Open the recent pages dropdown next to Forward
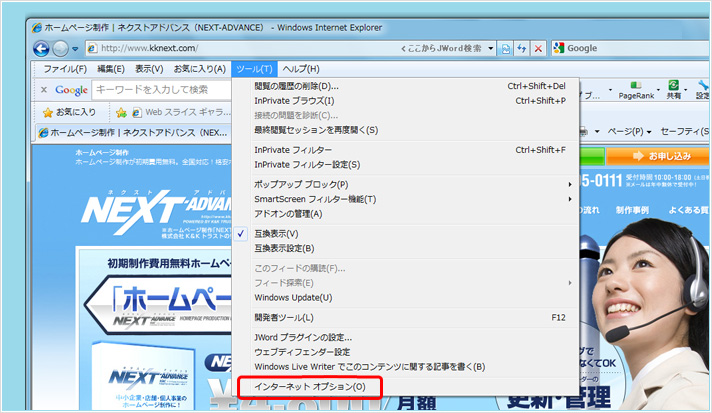The width and height of the screenshot is (712, 413). [x=75, y=49]
